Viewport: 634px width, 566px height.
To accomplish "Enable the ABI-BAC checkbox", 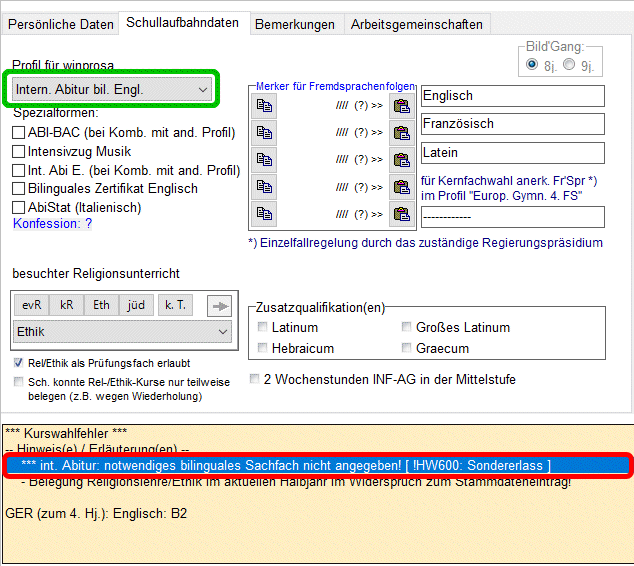I will point(19,133).
